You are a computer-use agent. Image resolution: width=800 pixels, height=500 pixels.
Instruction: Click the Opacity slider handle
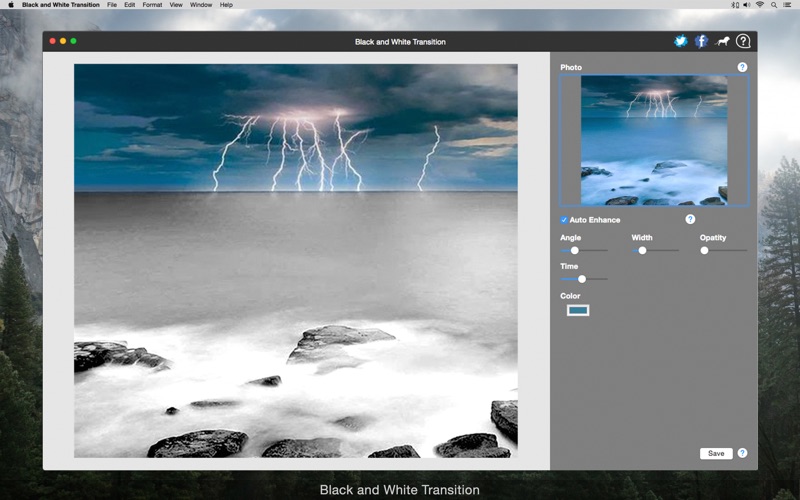click(x=704, y=251)
